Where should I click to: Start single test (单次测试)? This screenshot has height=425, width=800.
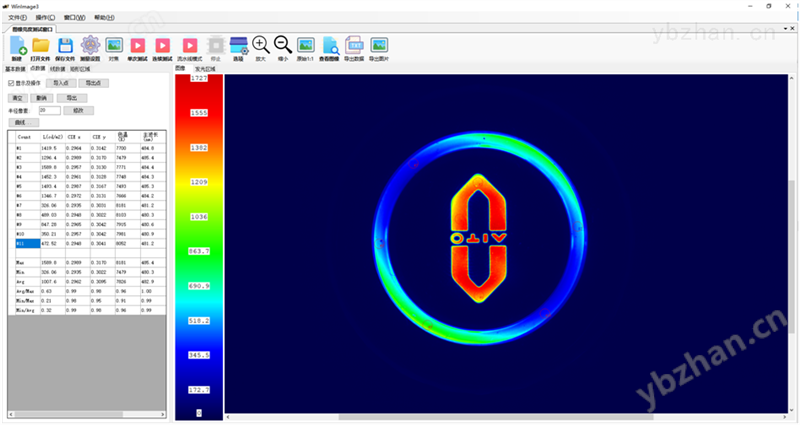click(x=137, y=45)
